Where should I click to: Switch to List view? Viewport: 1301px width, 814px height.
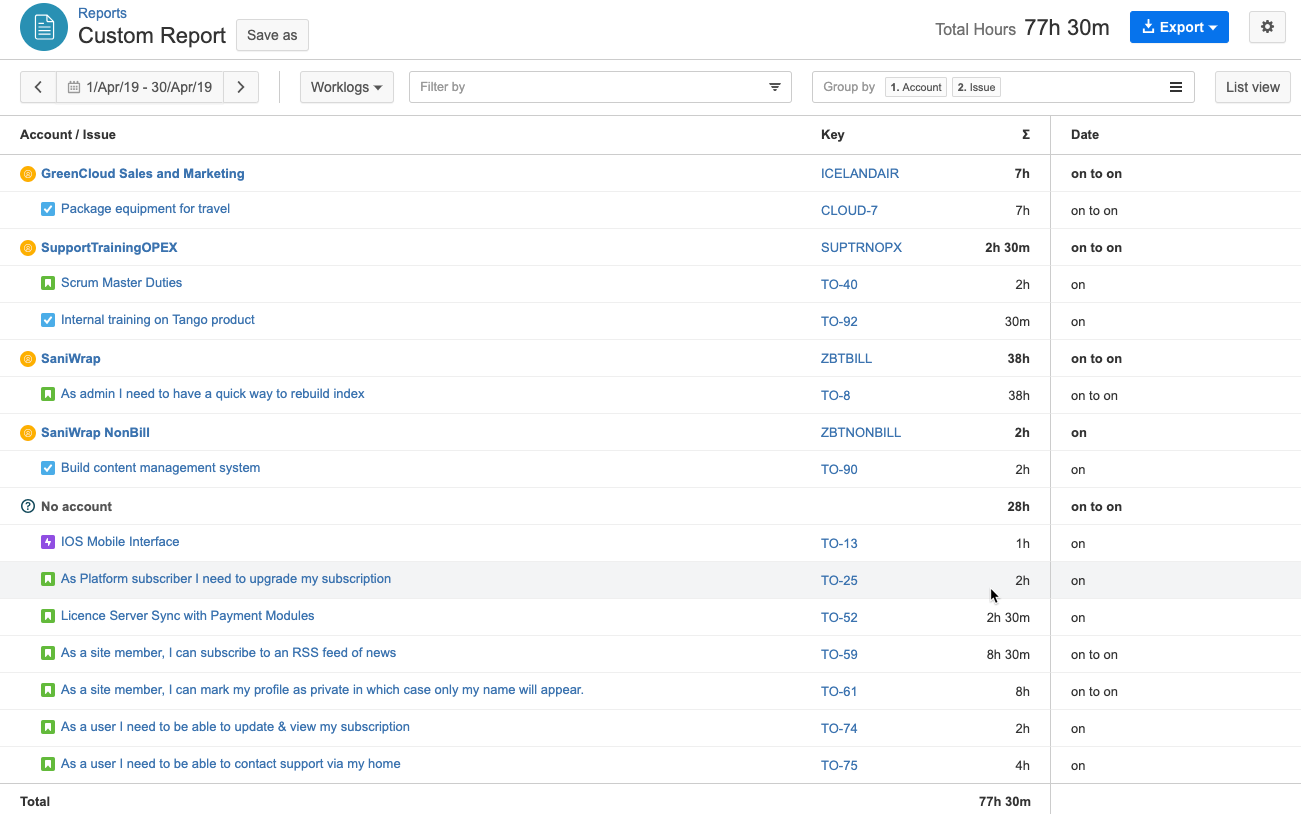tap(1252, 87)
